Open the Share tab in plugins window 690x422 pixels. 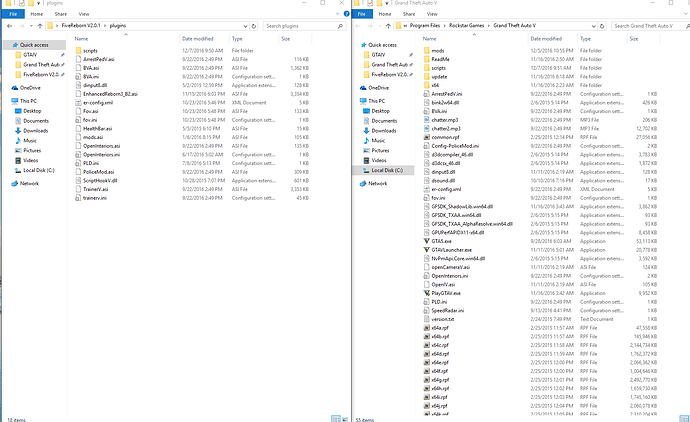click(x=61, y=14)
